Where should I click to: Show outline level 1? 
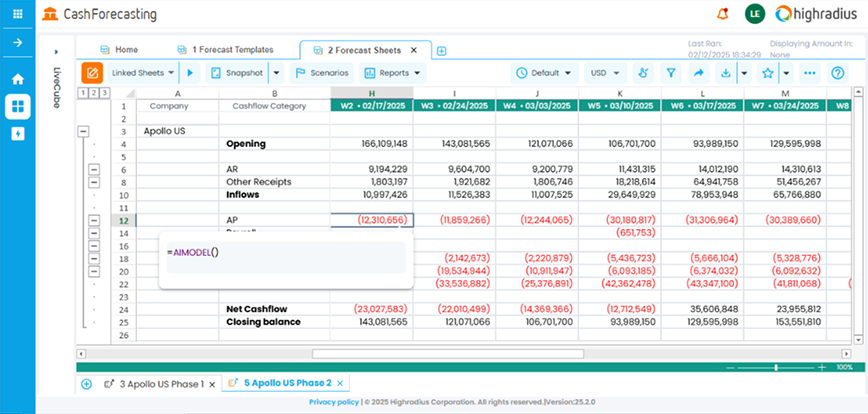click(82, 92)
